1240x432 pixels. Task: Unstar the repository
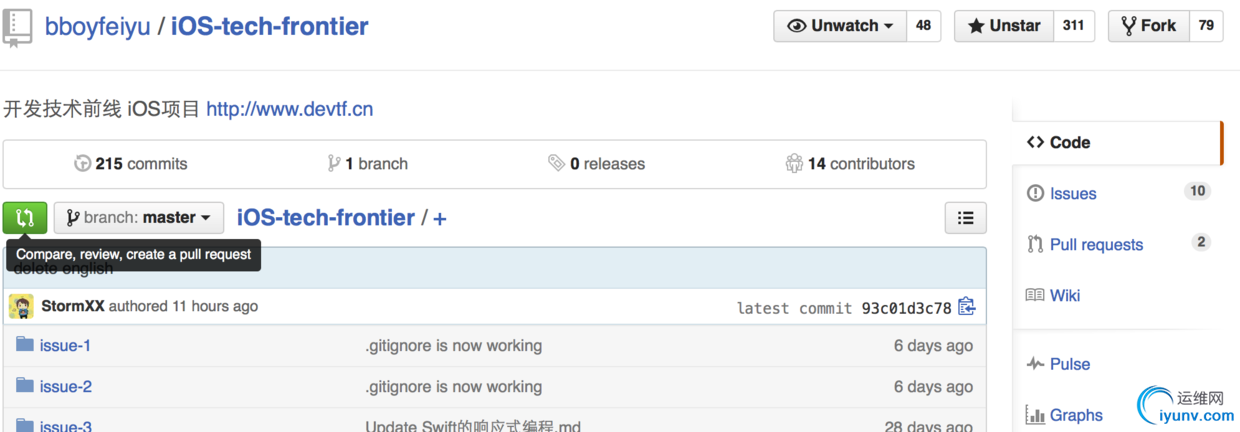(1004, 26)
